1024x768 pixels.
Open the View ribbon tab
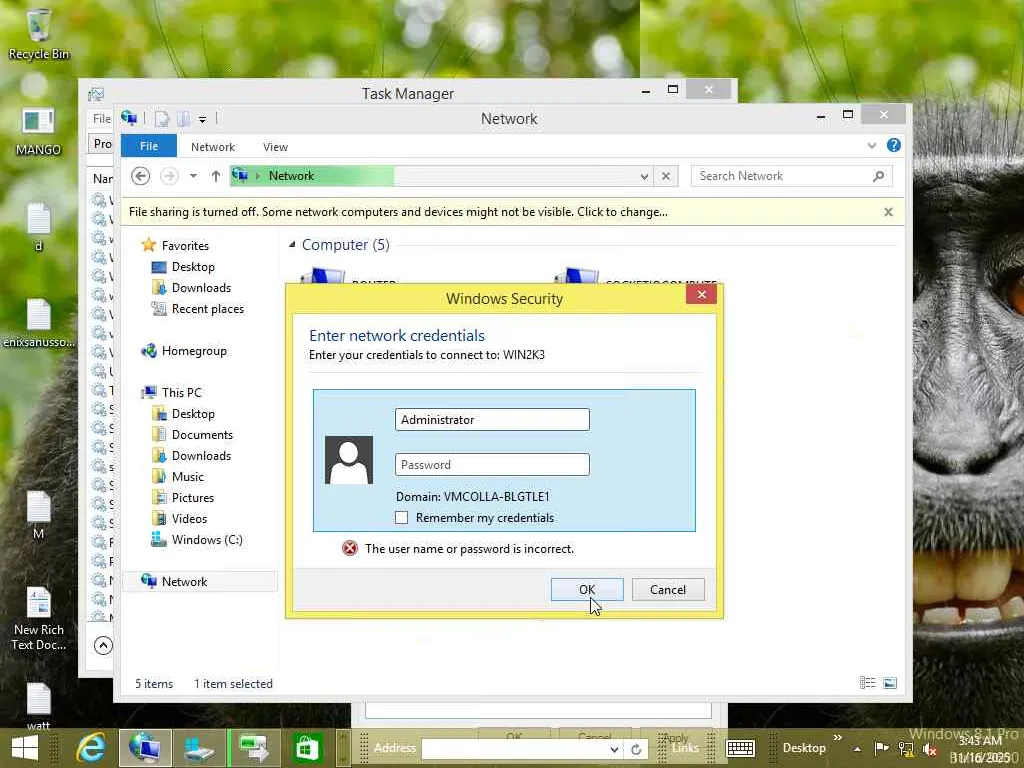[x=275, y=147]
